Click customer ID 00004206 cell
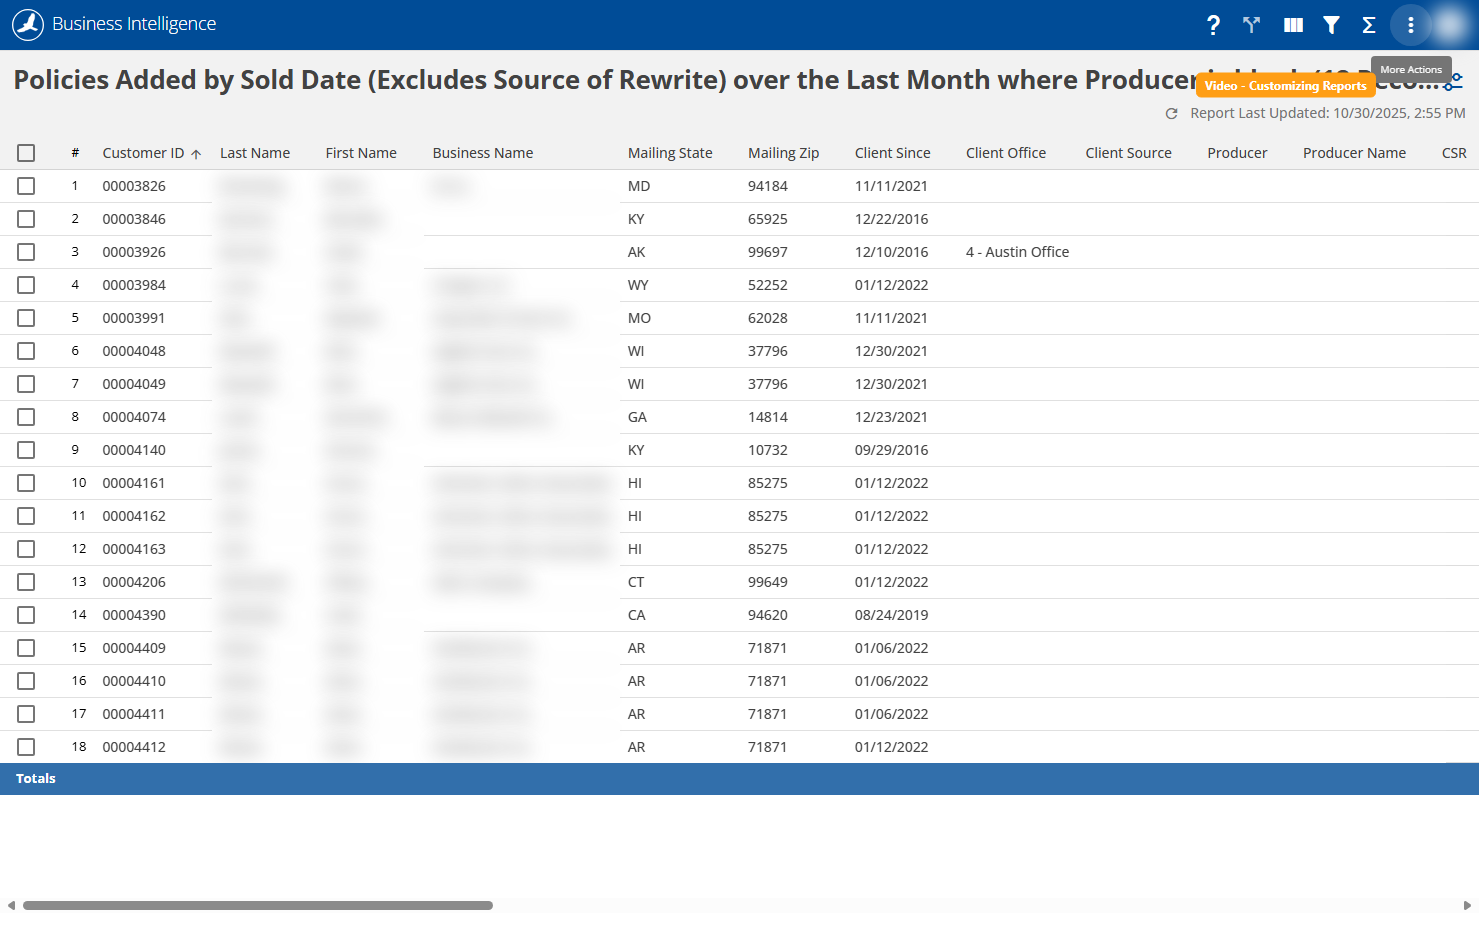This screenshot has height=926, width=1479. point(134,582)
